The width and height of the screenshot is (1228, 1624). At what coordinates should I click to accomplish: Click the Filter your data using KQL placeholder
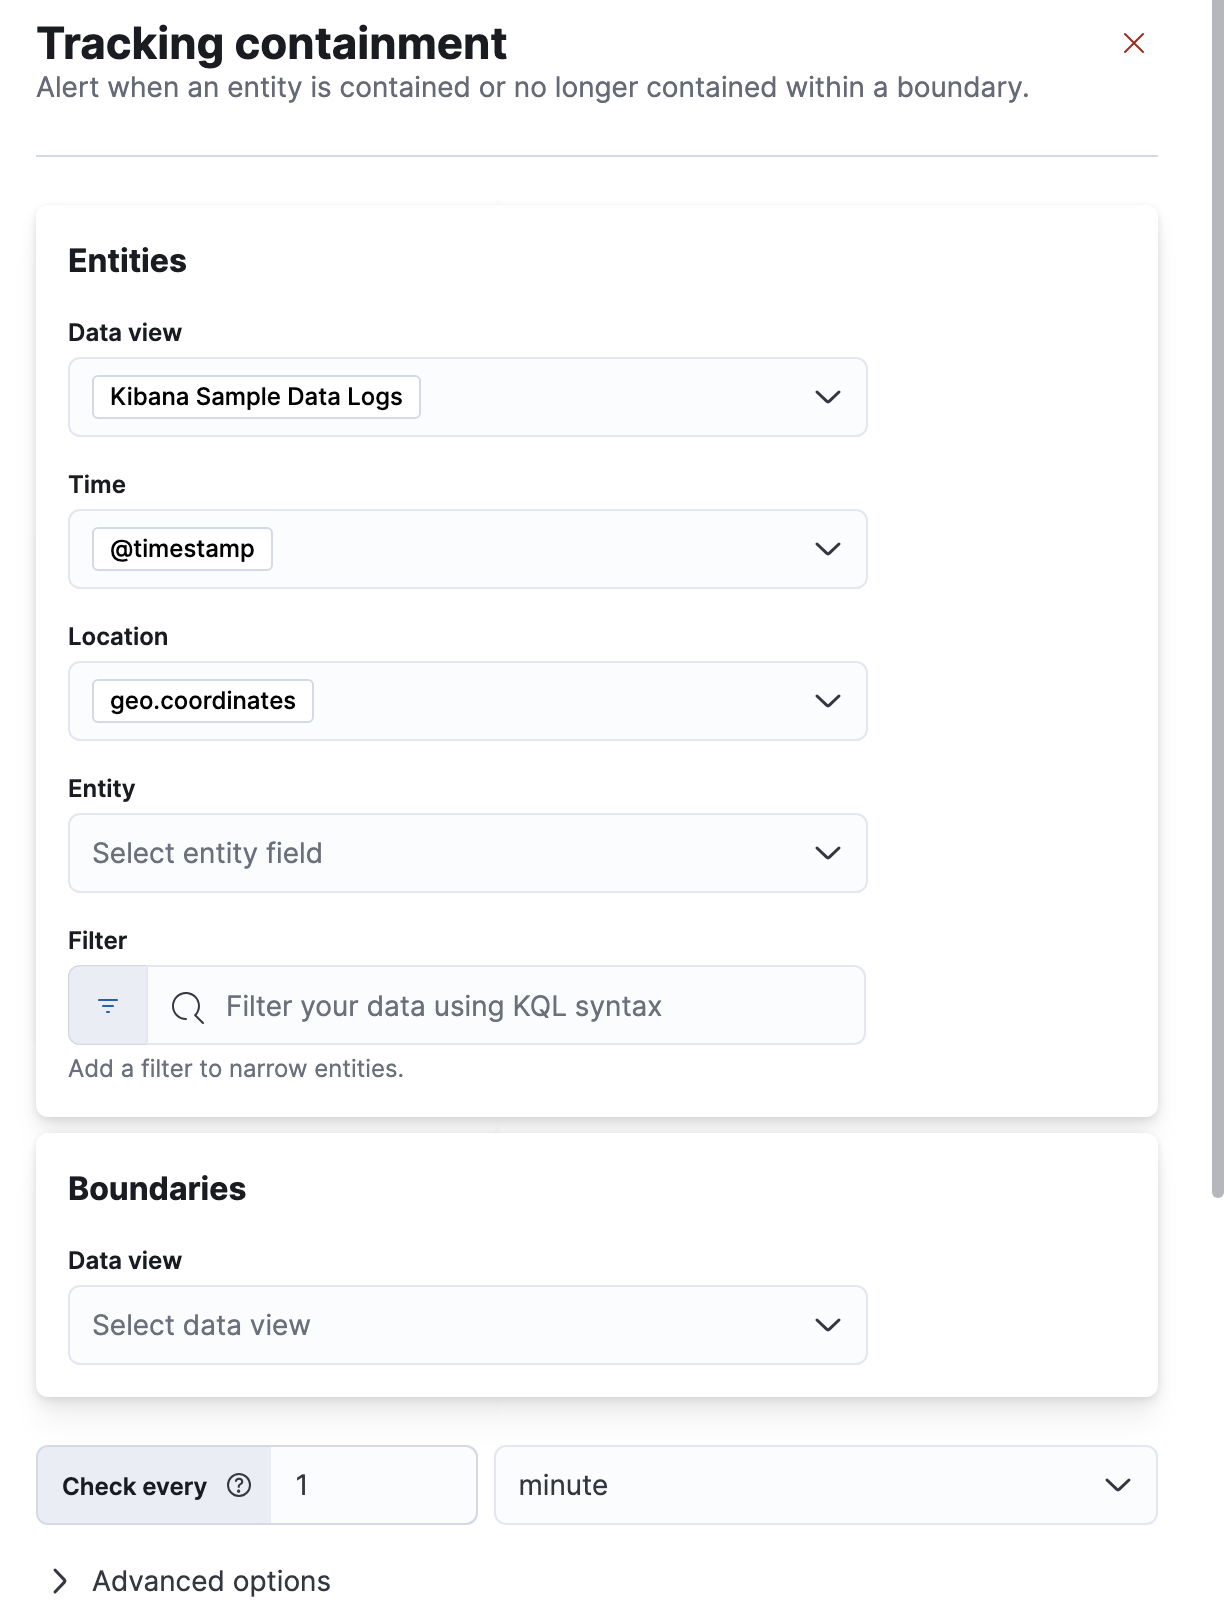pyautogui.click(x=444, y=1005)
